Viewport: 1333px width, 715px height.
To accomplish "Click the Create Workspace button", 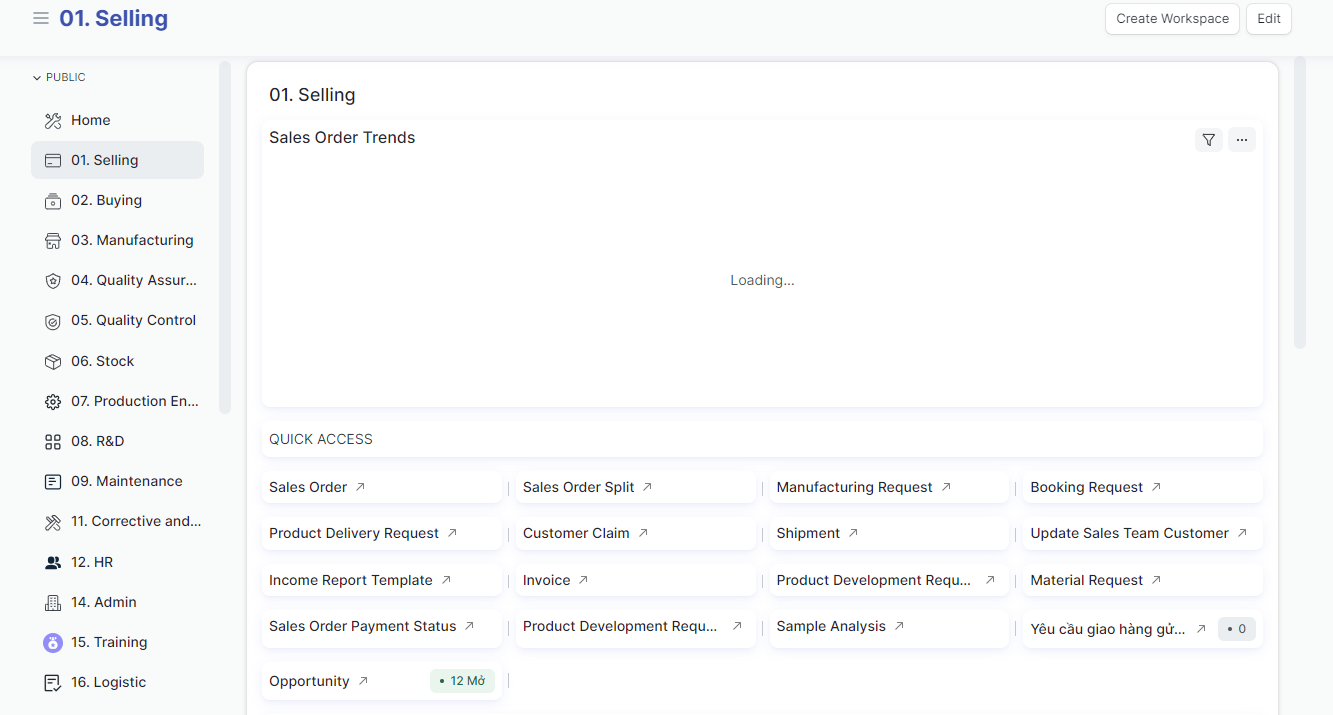I will (1172, 19).
